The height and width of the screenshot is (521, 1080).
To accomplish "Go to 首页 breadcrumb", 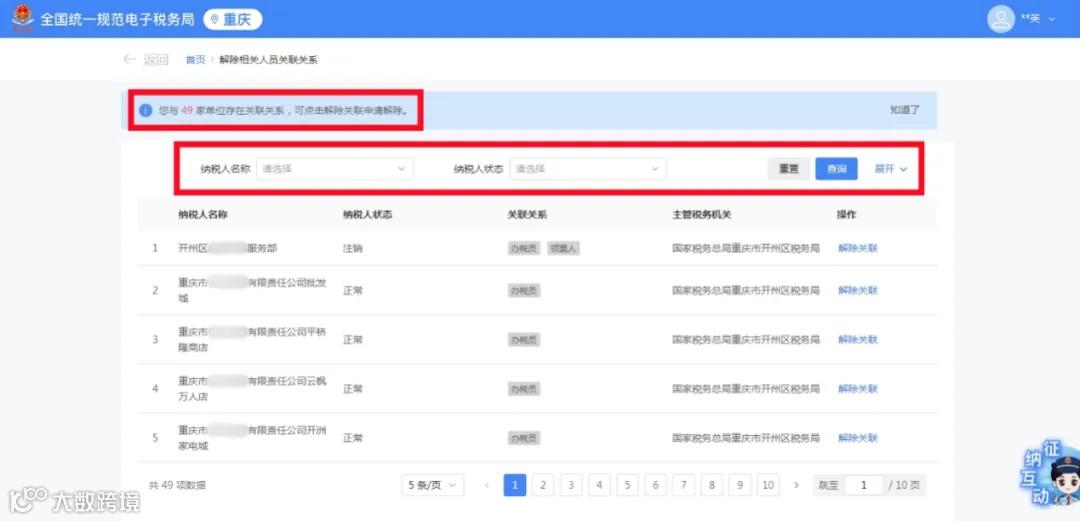I will pyautogui.click(x=195, y=60).
